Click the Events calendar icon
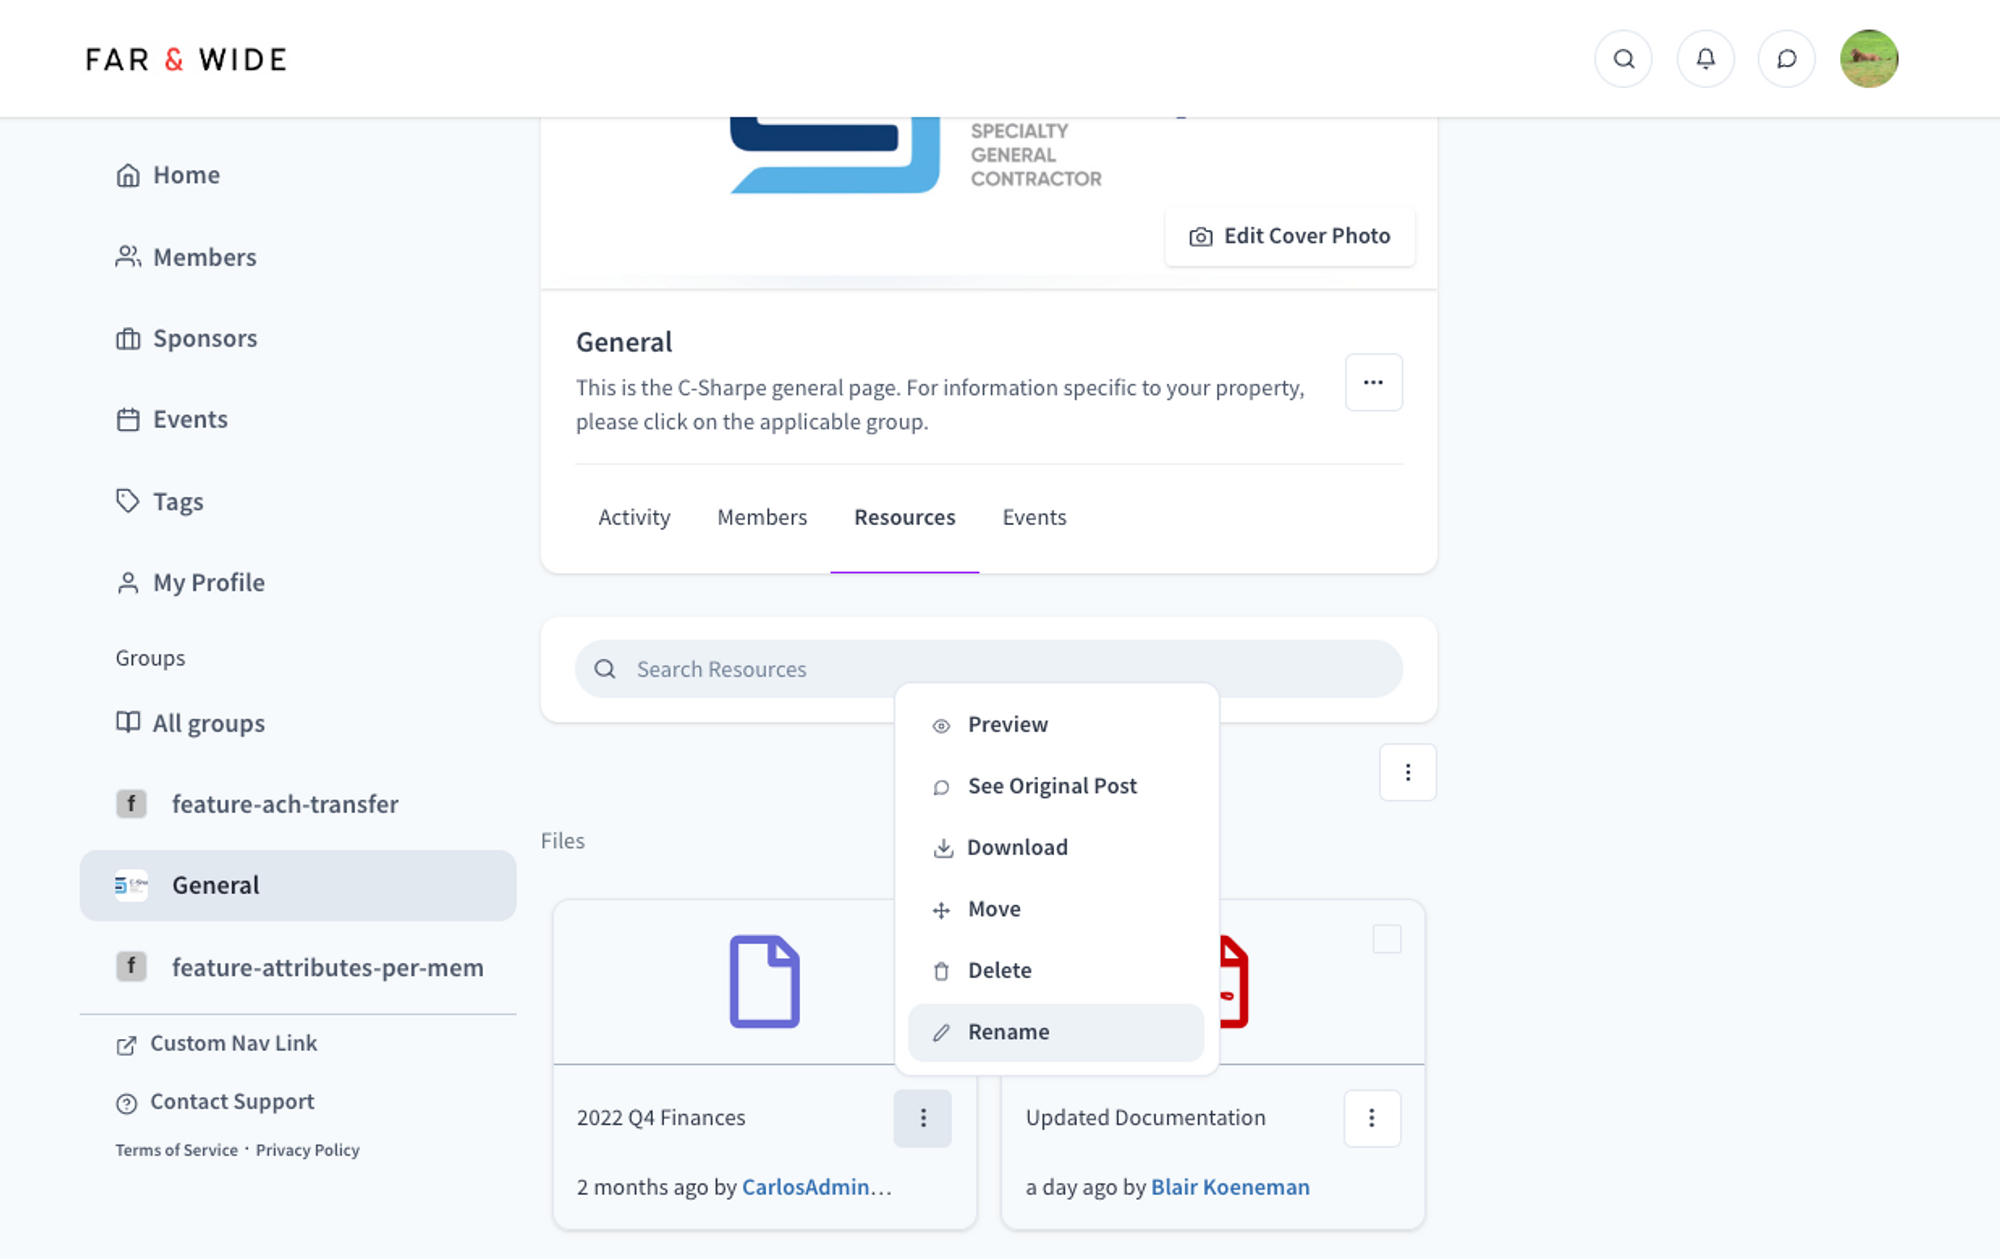The width and height of the screenshot is (2000, 1259). pos(128,420)
